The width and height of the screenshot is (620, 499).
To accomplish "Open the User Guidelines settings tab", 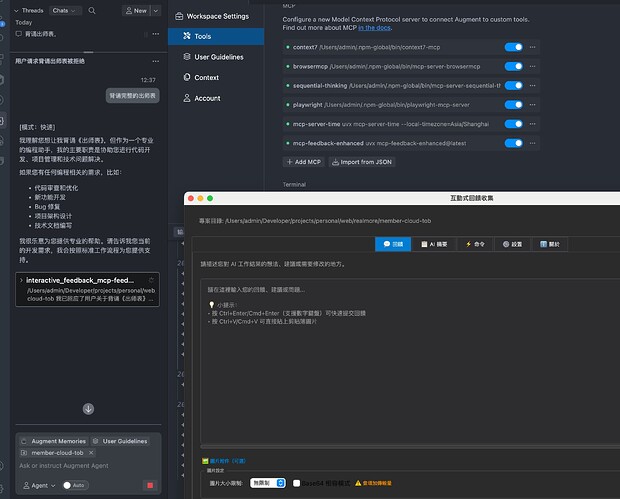I will pyautogui.click(x=216, y=57).
